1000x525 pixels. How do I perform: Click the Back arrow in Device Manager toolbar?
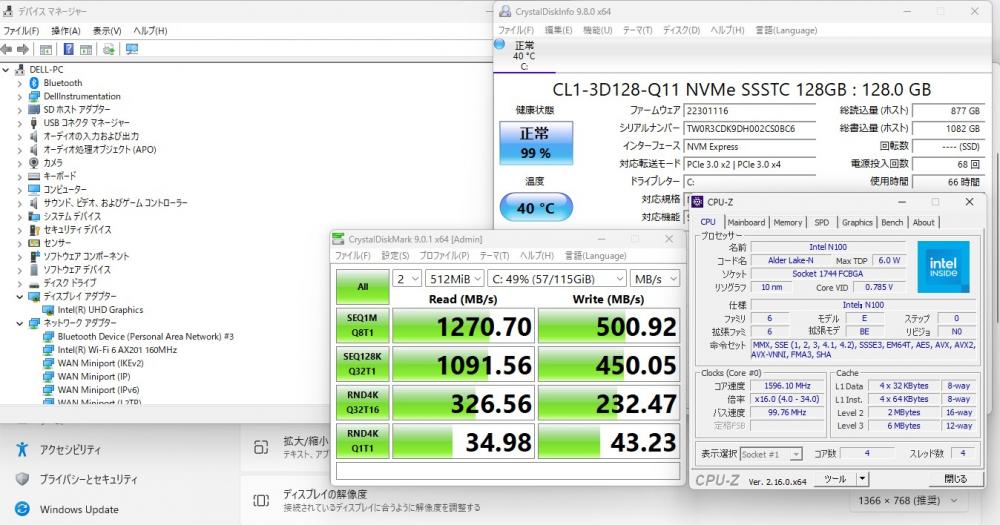[x=7, y=49]
